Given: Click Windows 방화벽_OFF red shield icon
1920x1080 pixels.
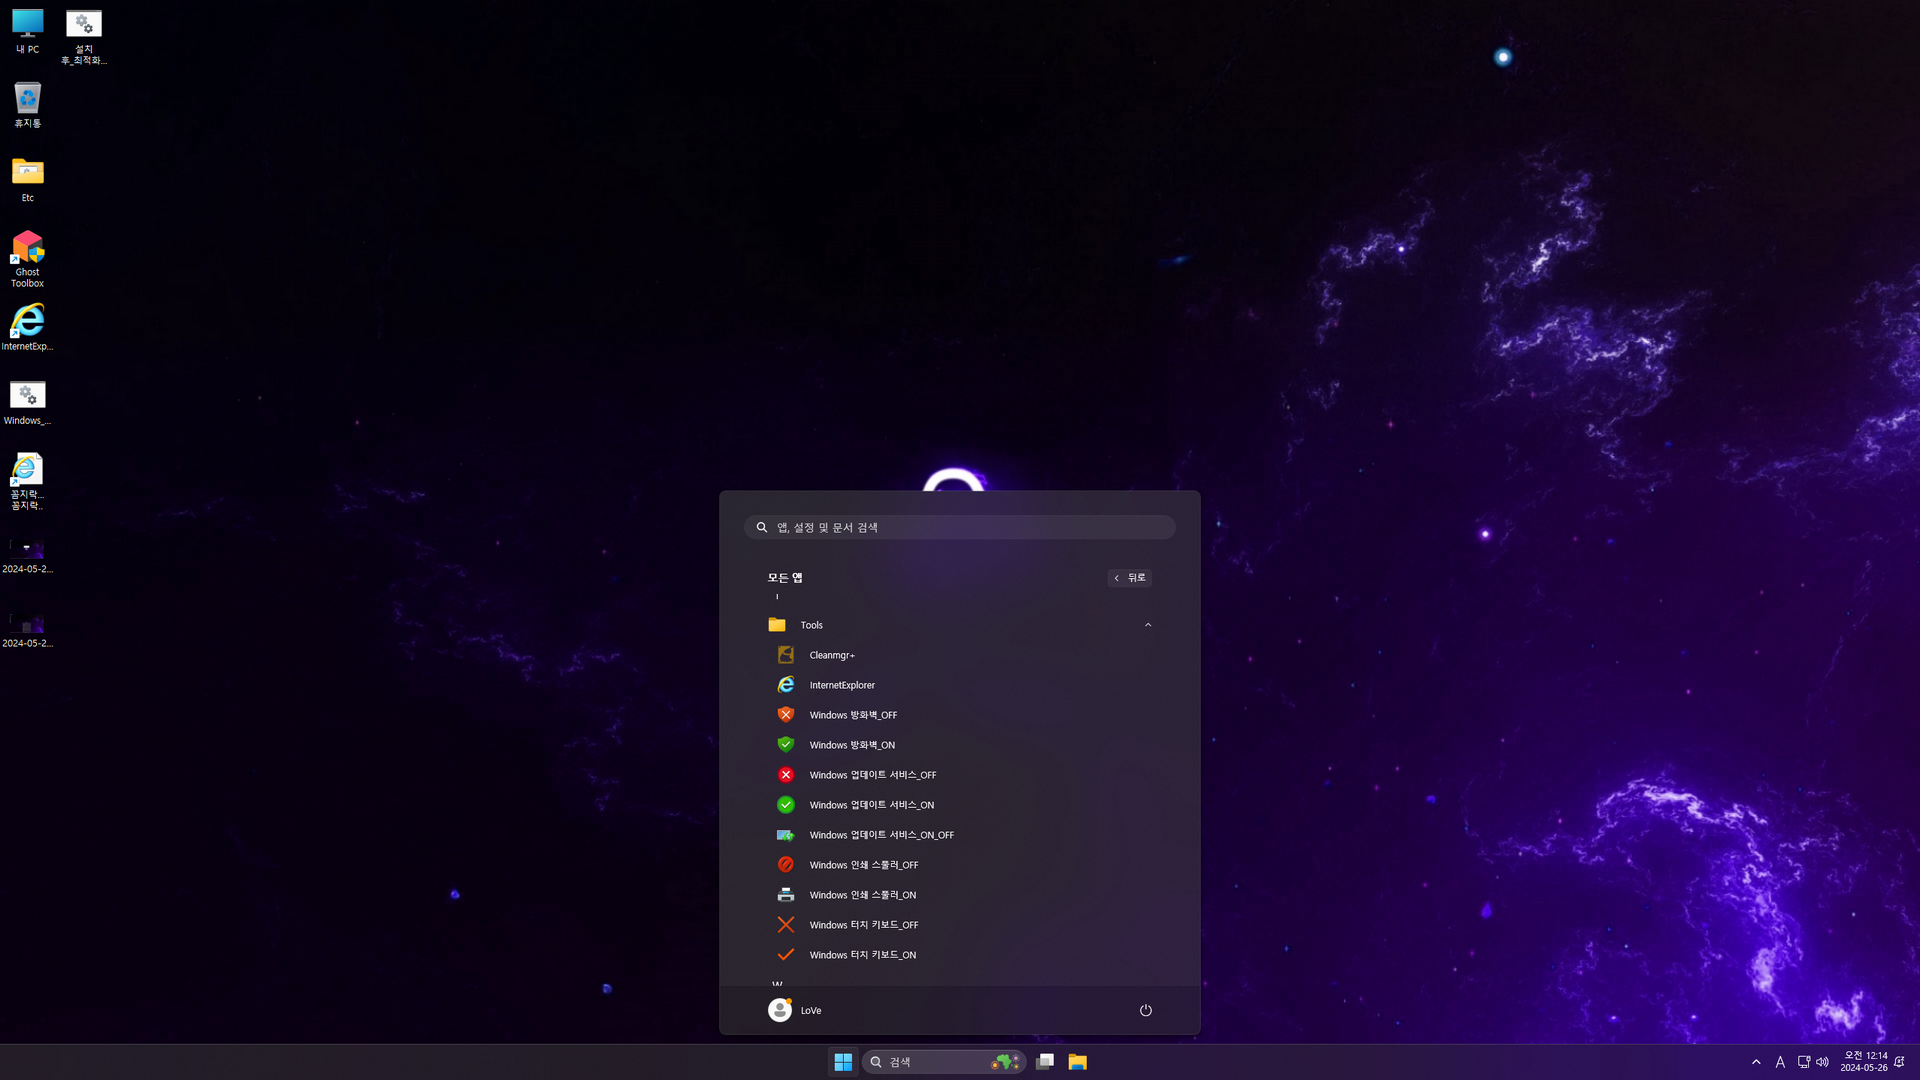Looking at the screenshot, I should click(x=786, y=715).
